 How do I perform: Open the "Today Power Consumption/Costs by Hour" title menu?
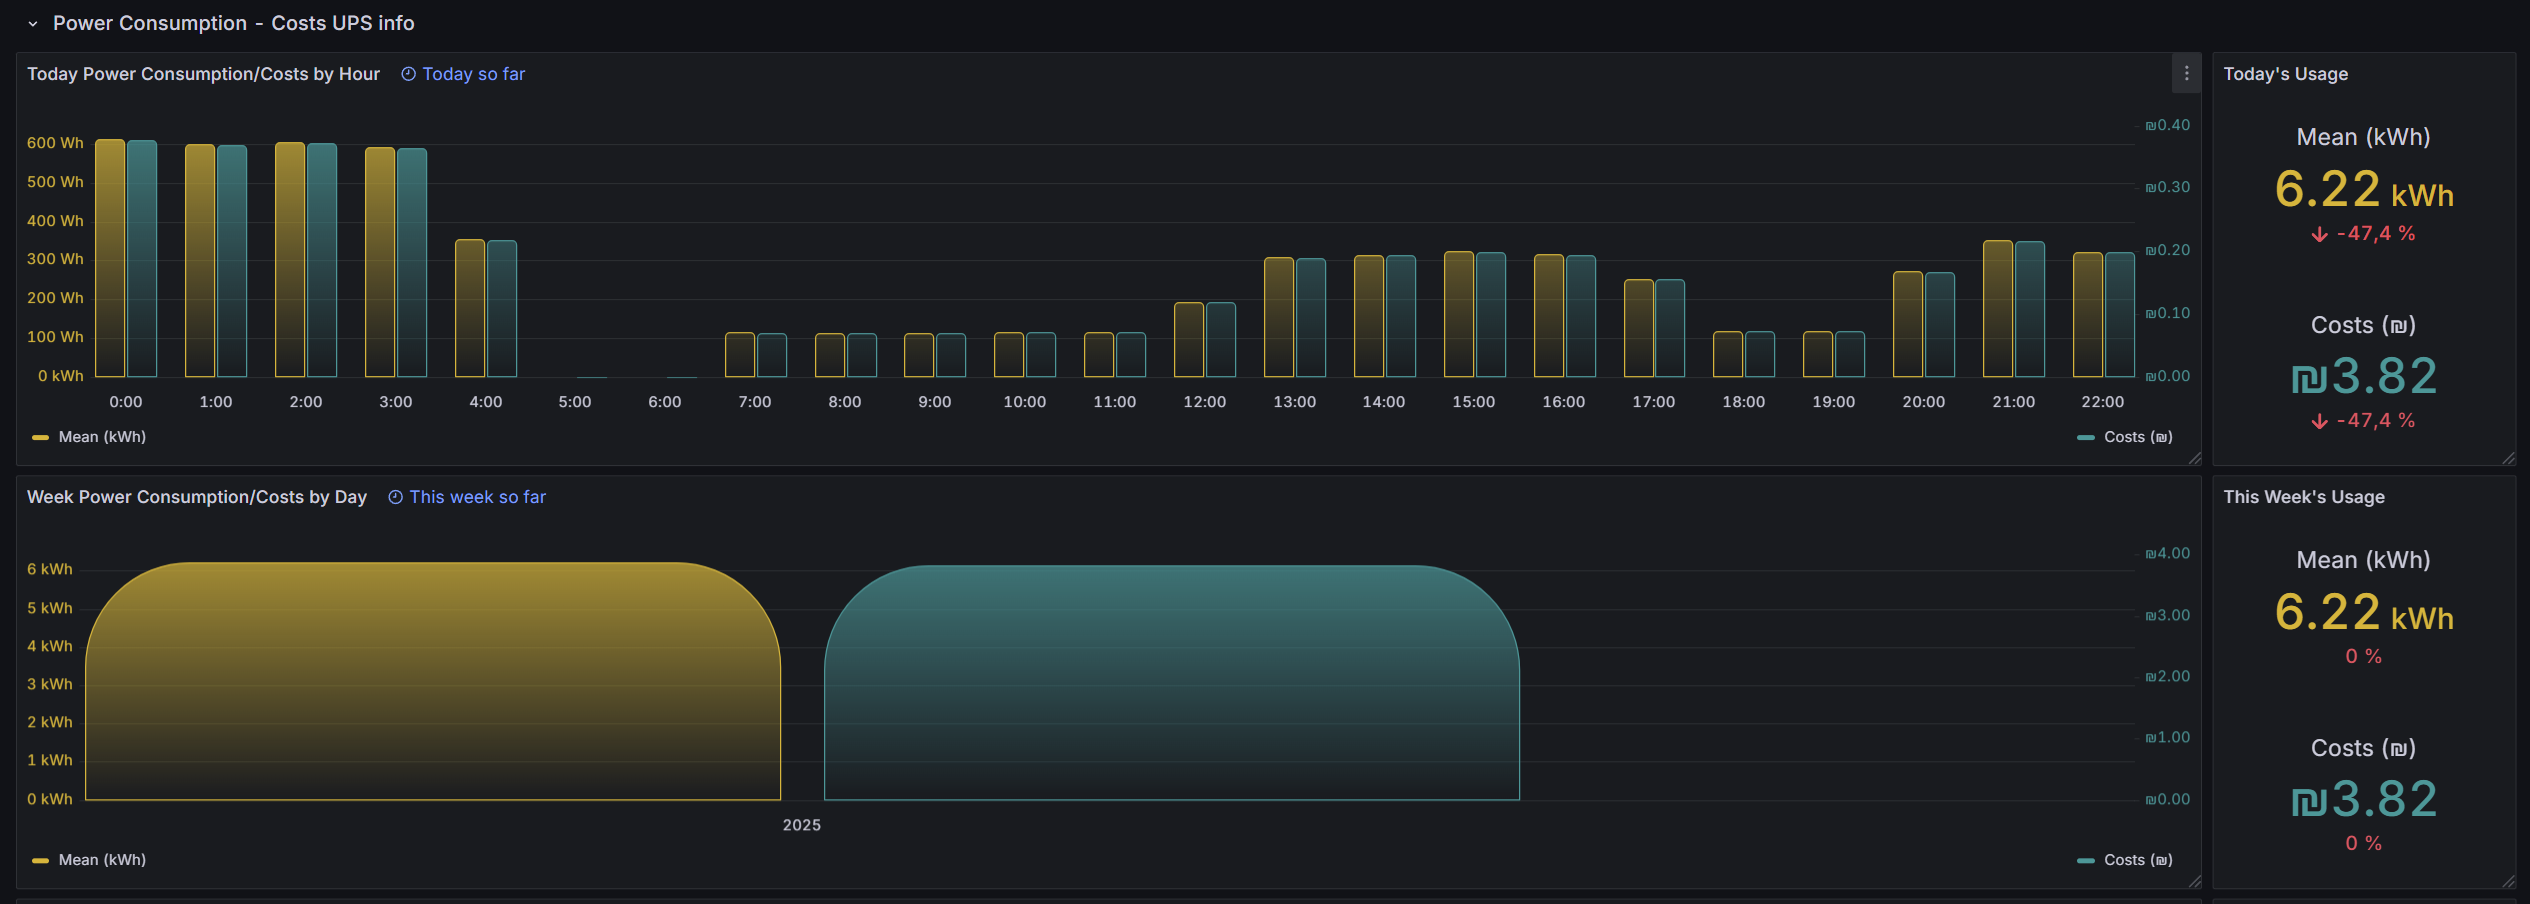tap(203, 74)
